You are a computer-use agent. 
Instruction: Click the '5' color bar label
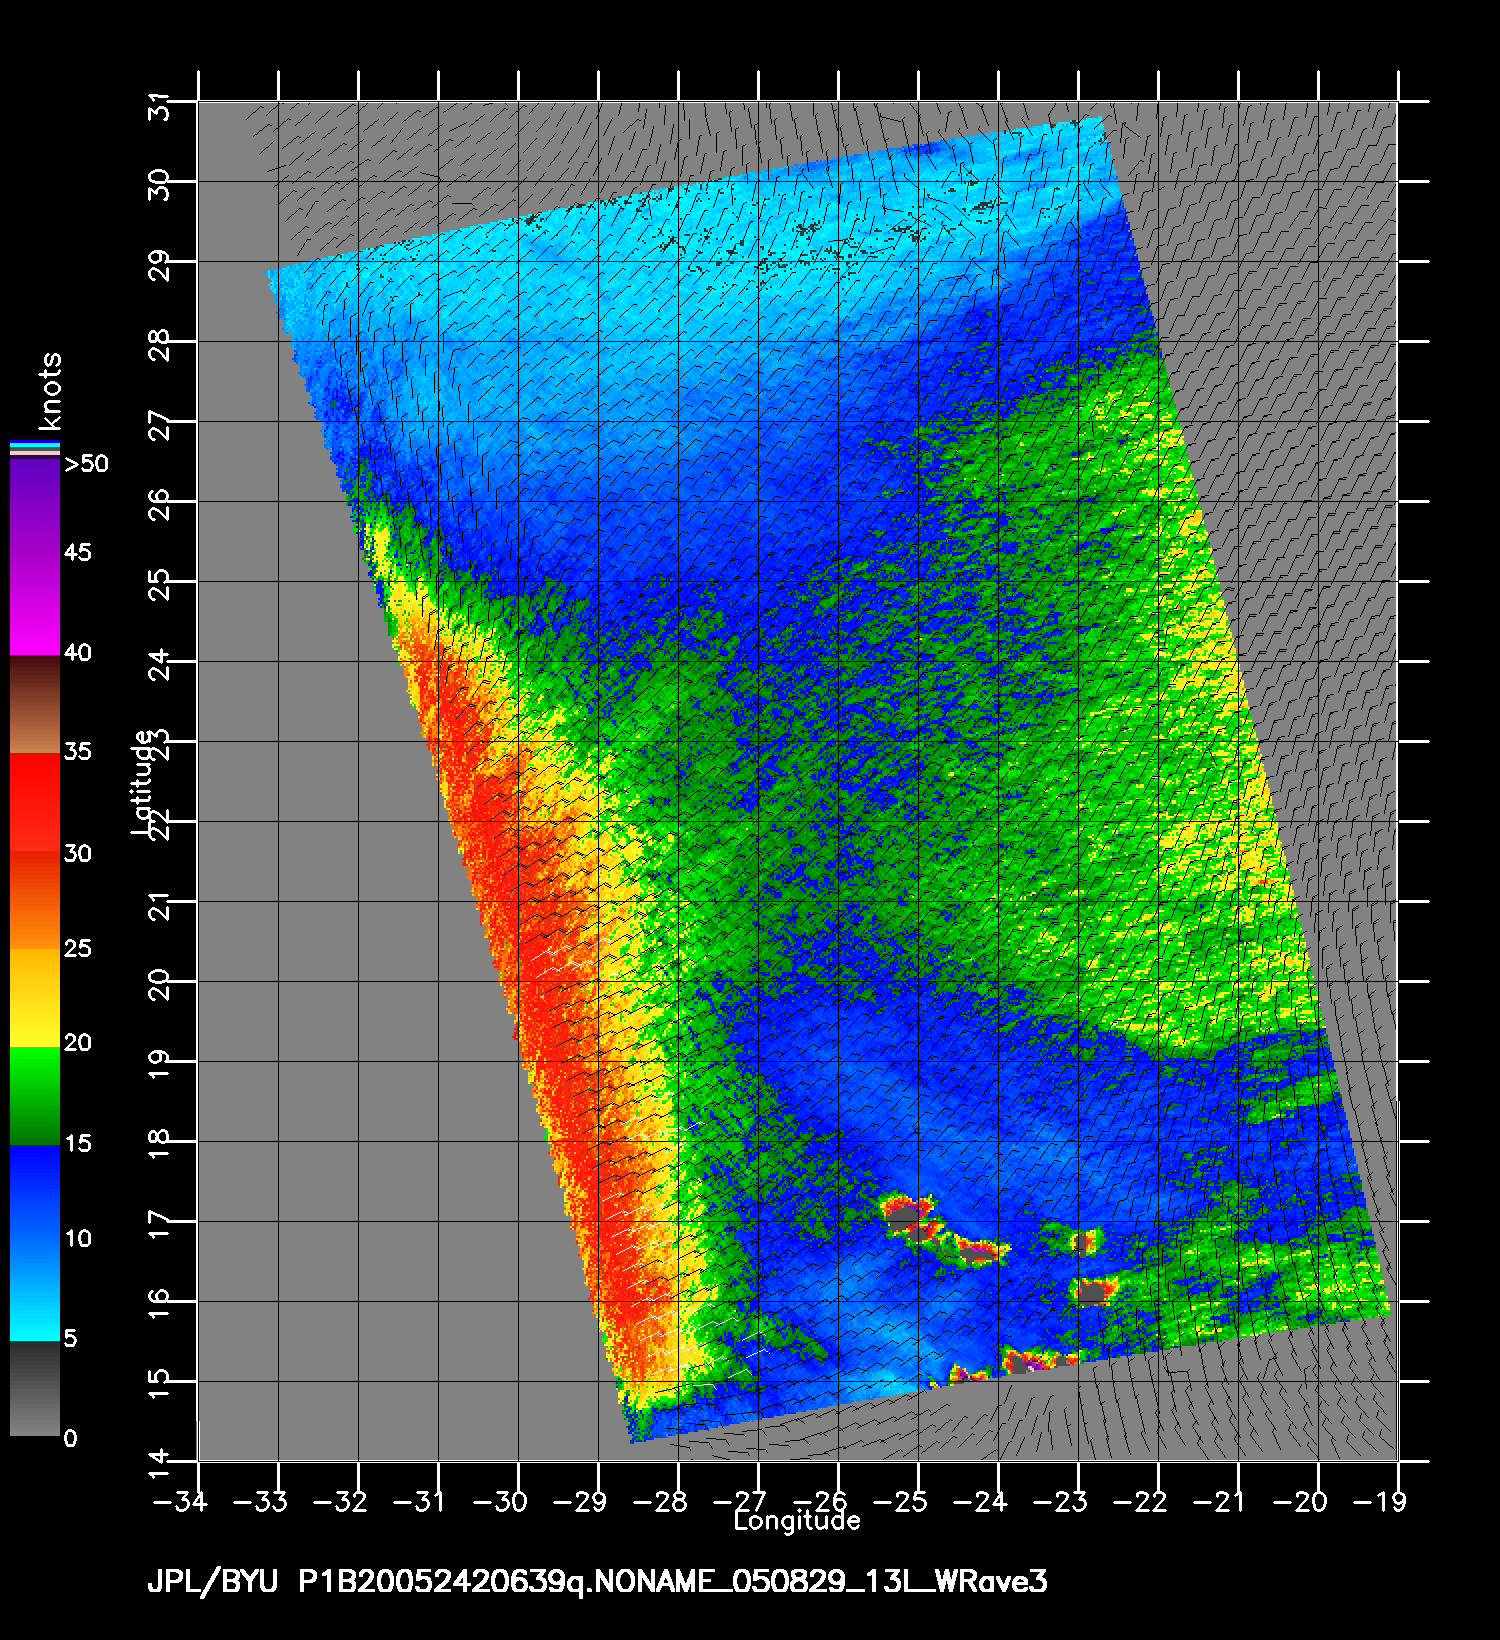[x=70, y=1338]
